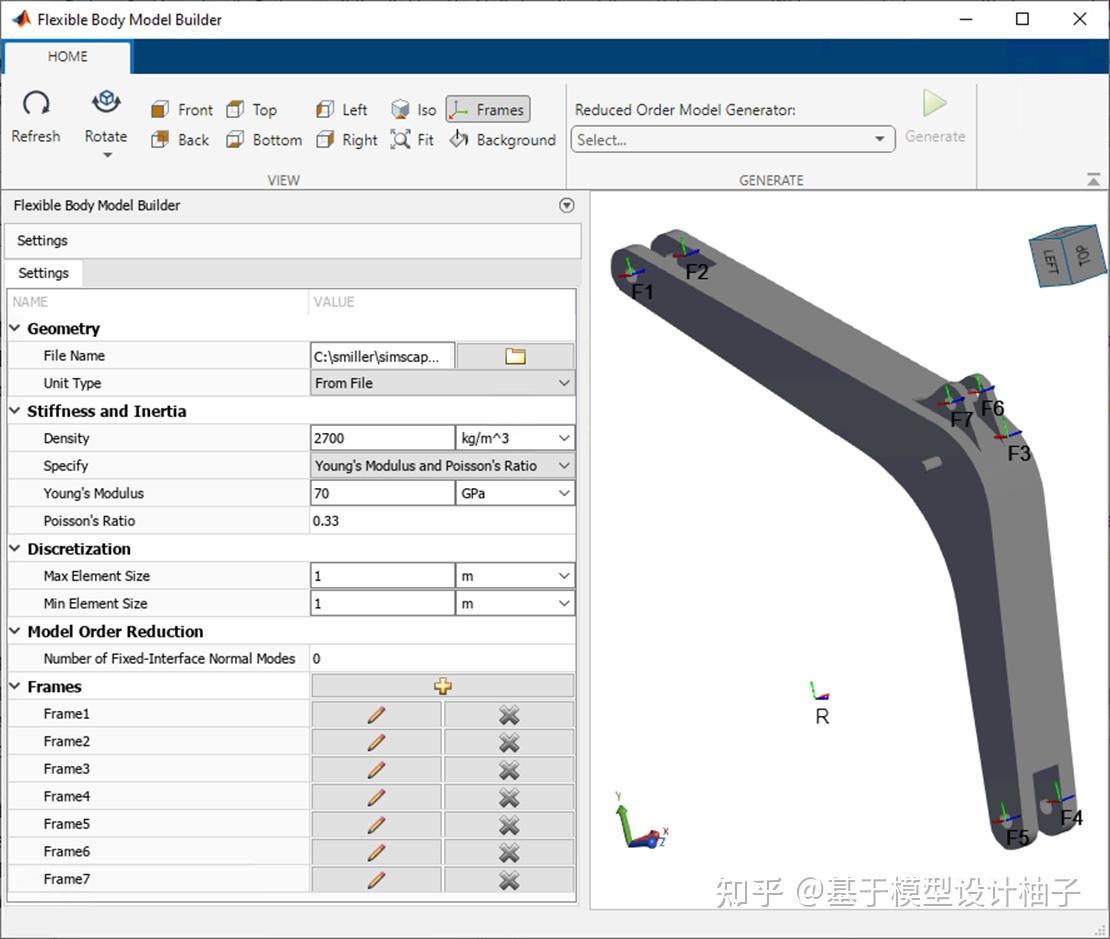The height and width of the screenshot is (939, 1110).
Task: Fit model to view
Action: (x=413, y=140)
